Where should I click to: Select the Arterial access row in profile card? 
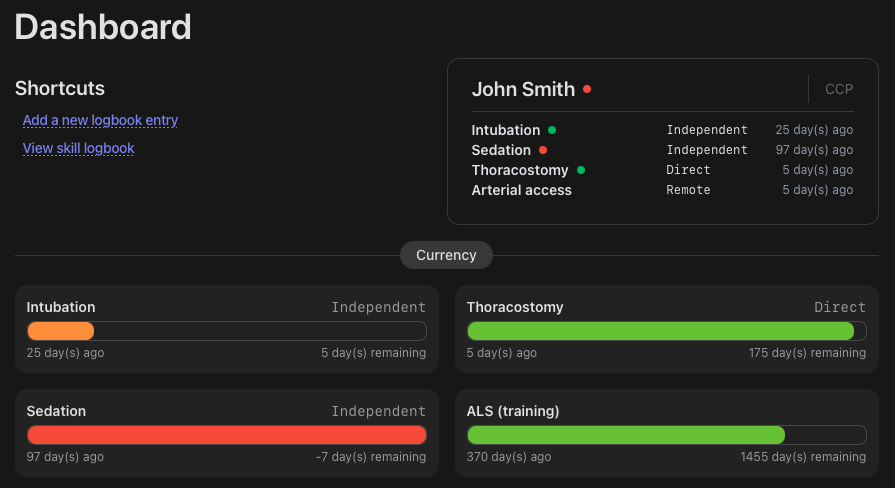522,190
